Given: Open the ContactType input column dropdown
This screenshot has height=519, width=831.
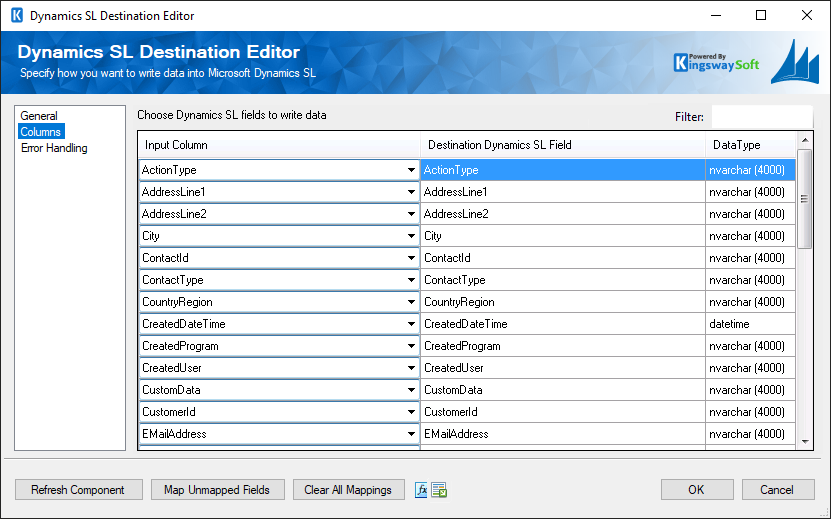Looking at the screenshot, I should pos(411,280).
